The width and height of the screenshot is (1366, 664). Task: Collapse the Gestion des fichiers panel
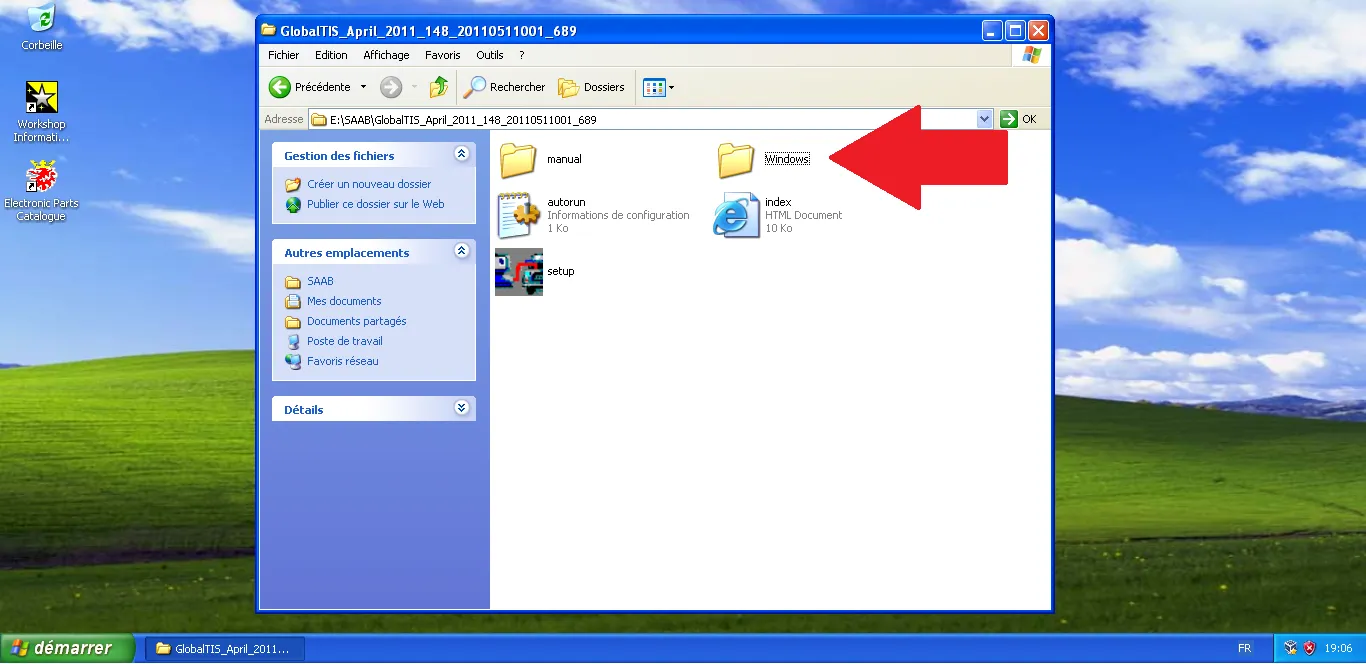coord(461,153)
